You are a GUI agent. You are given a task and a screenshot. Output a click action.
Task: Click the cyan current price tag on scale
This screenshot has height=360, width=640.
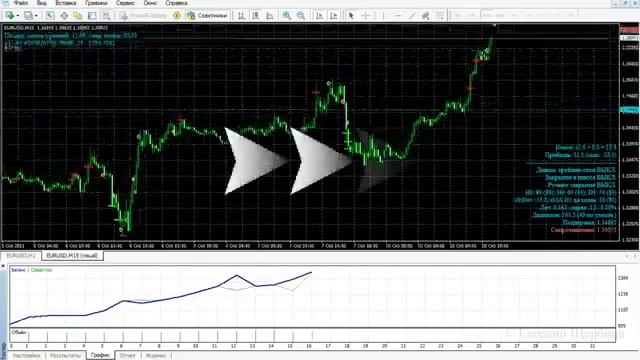click(630, 110)
